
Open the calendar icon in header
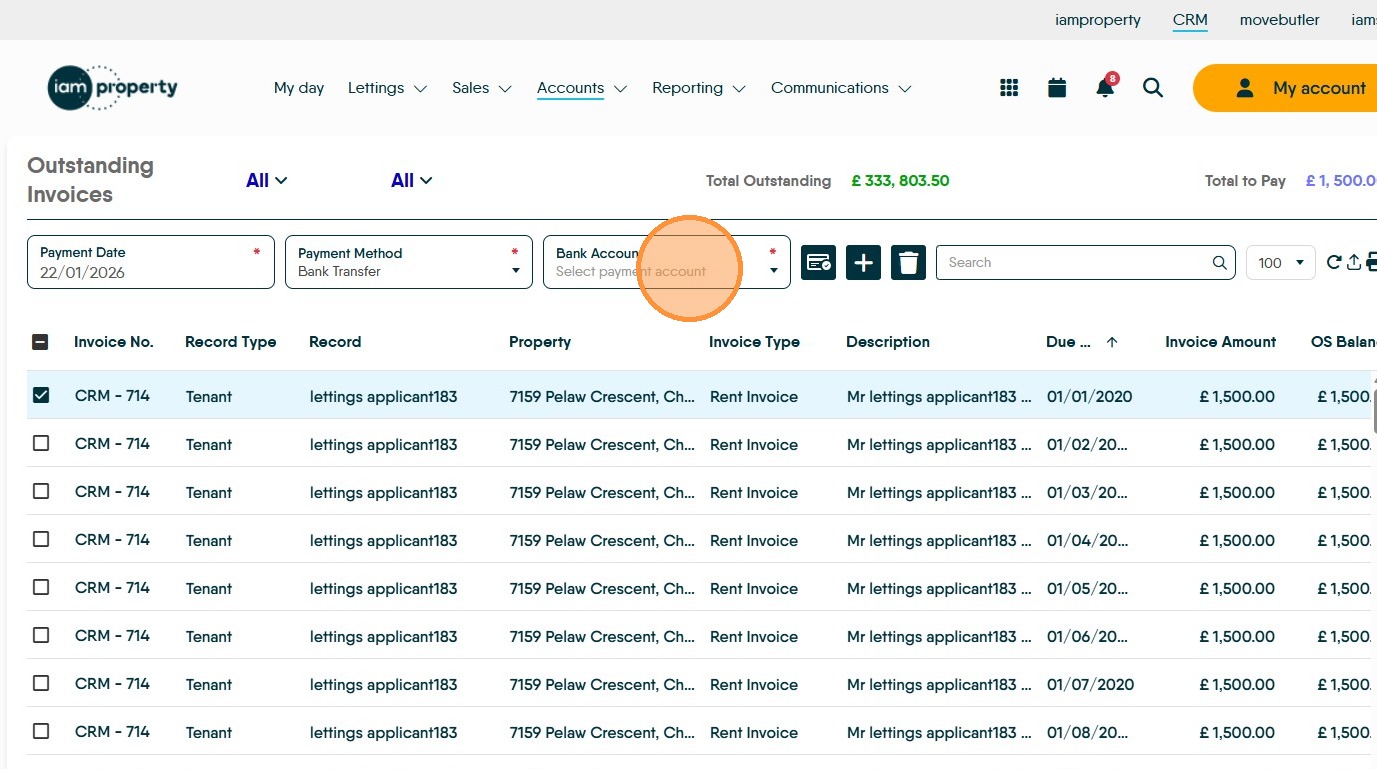pyautogui.click(x=1057, y=88)
